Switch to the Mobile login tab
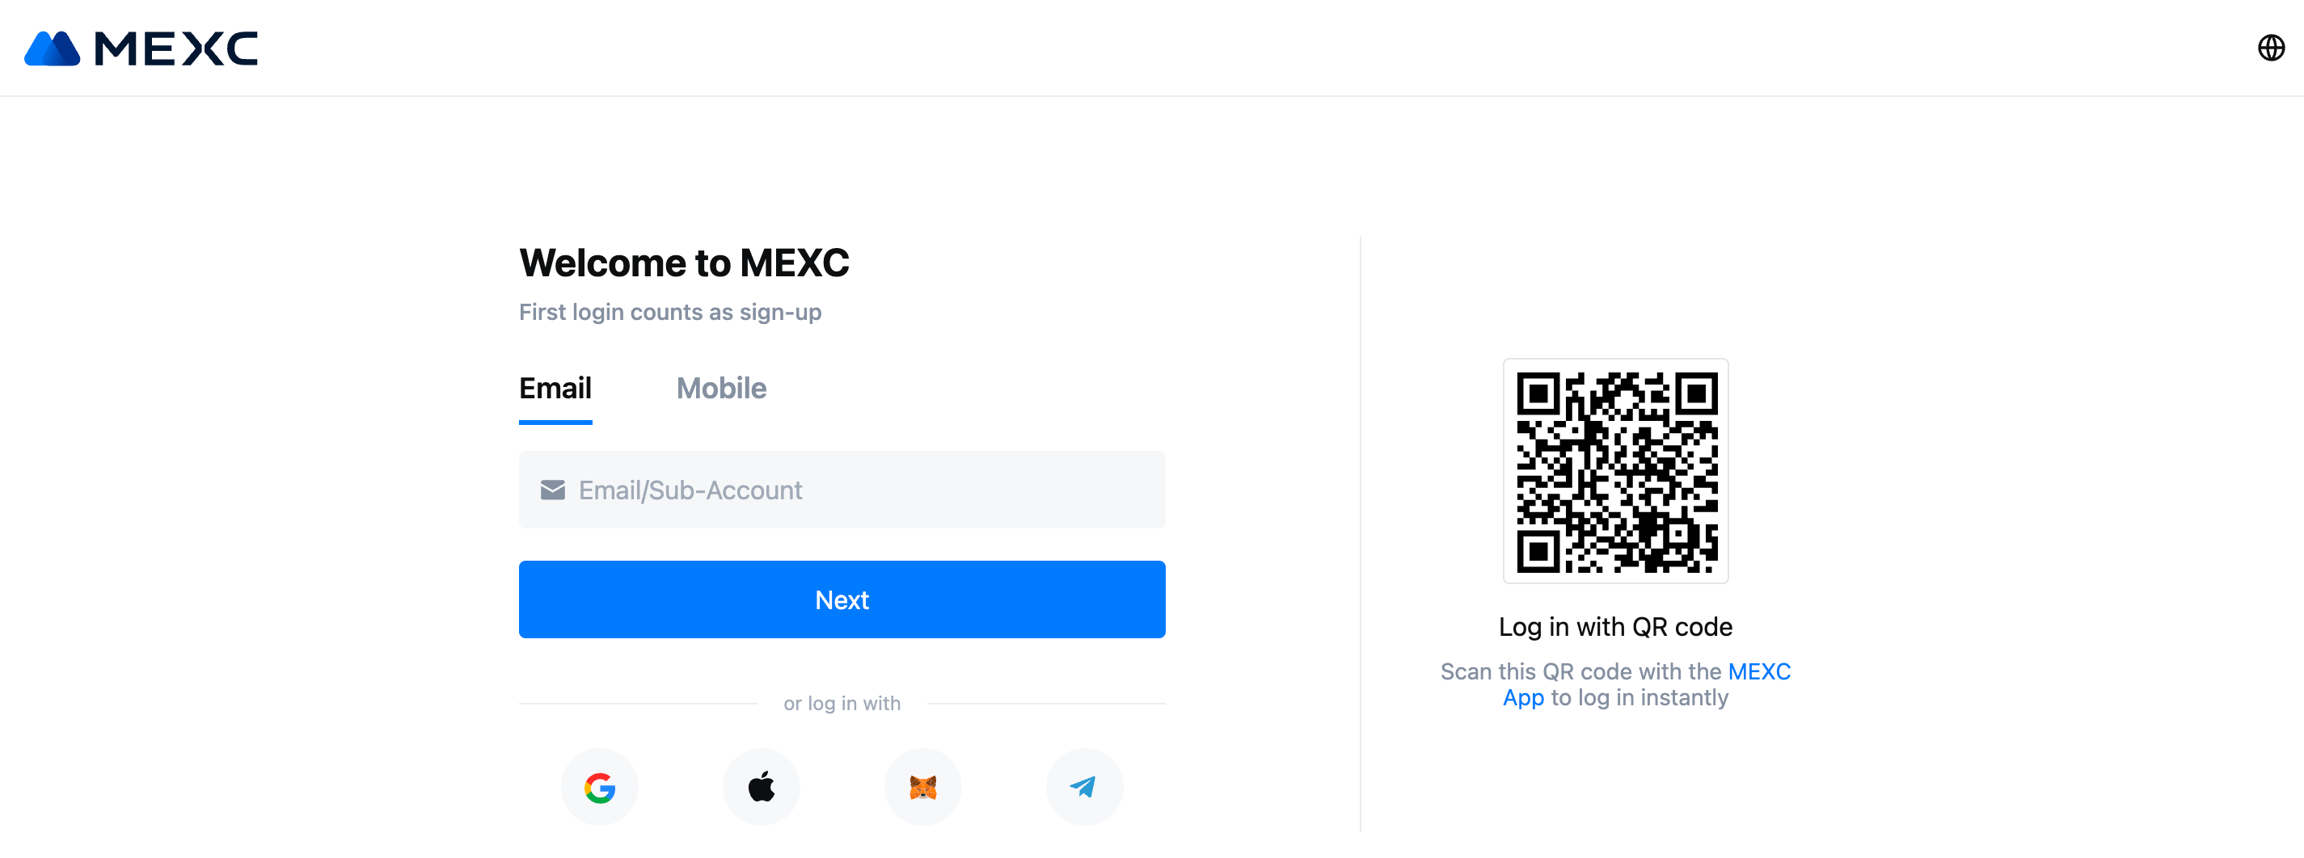2304x858 pixels. (721, 389)
